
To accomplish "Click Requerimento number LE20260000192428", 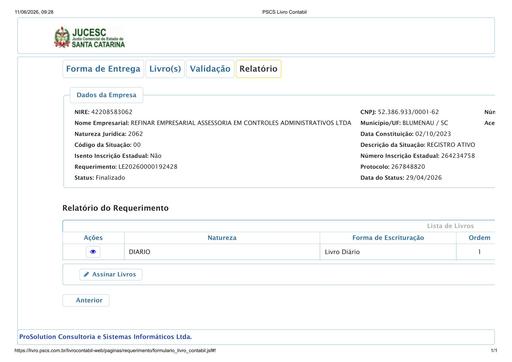I will [x=148, y=167].
